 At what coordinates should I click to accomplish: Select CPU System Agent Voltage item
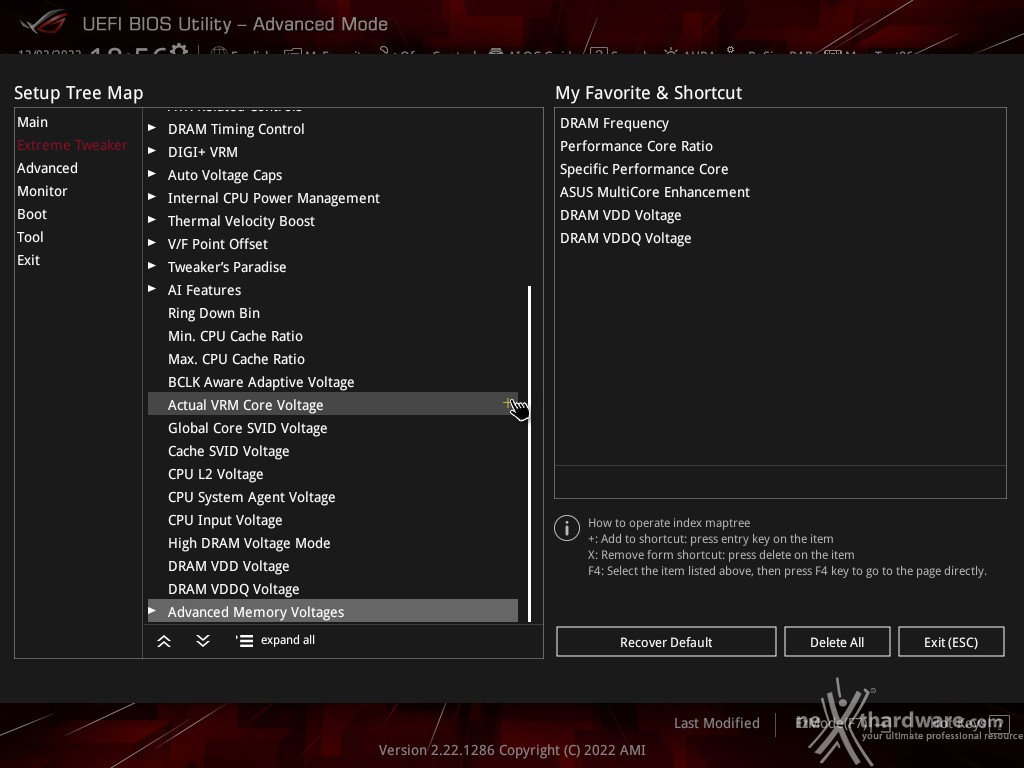click(x=332, y=496)
